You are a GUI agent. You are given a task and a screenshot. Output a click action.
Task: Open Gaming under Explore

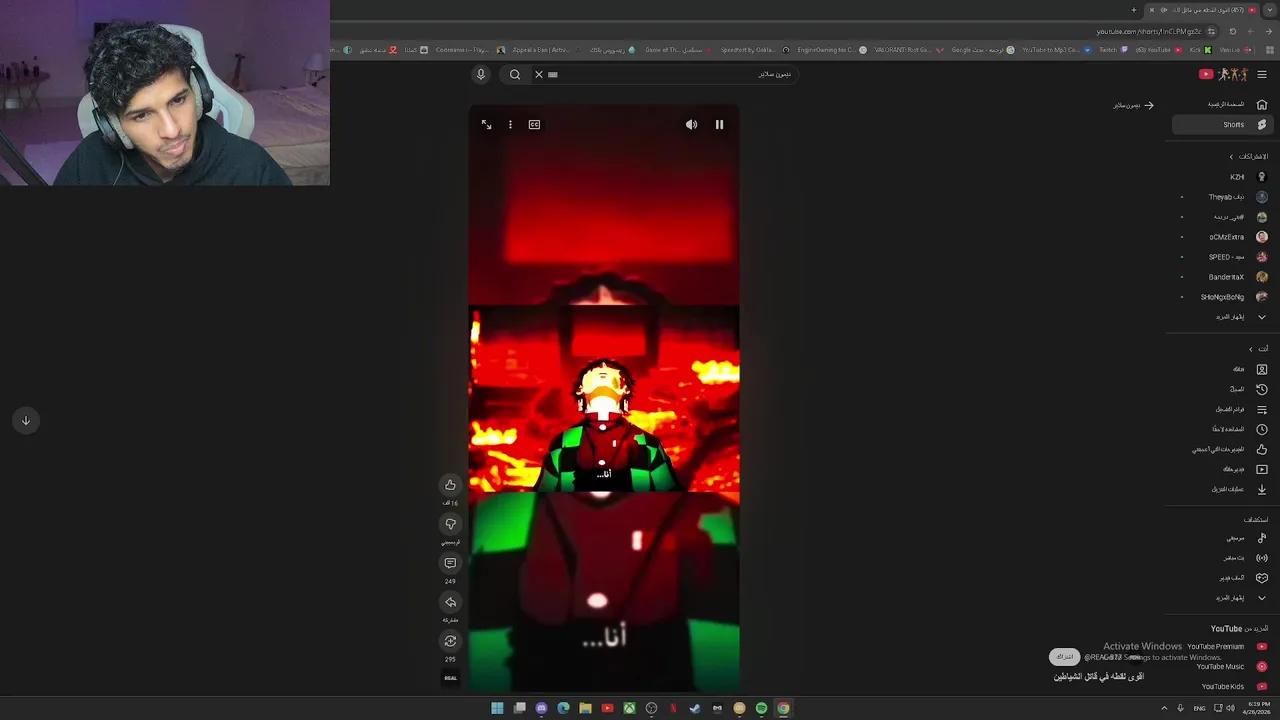coord(1225,578)
